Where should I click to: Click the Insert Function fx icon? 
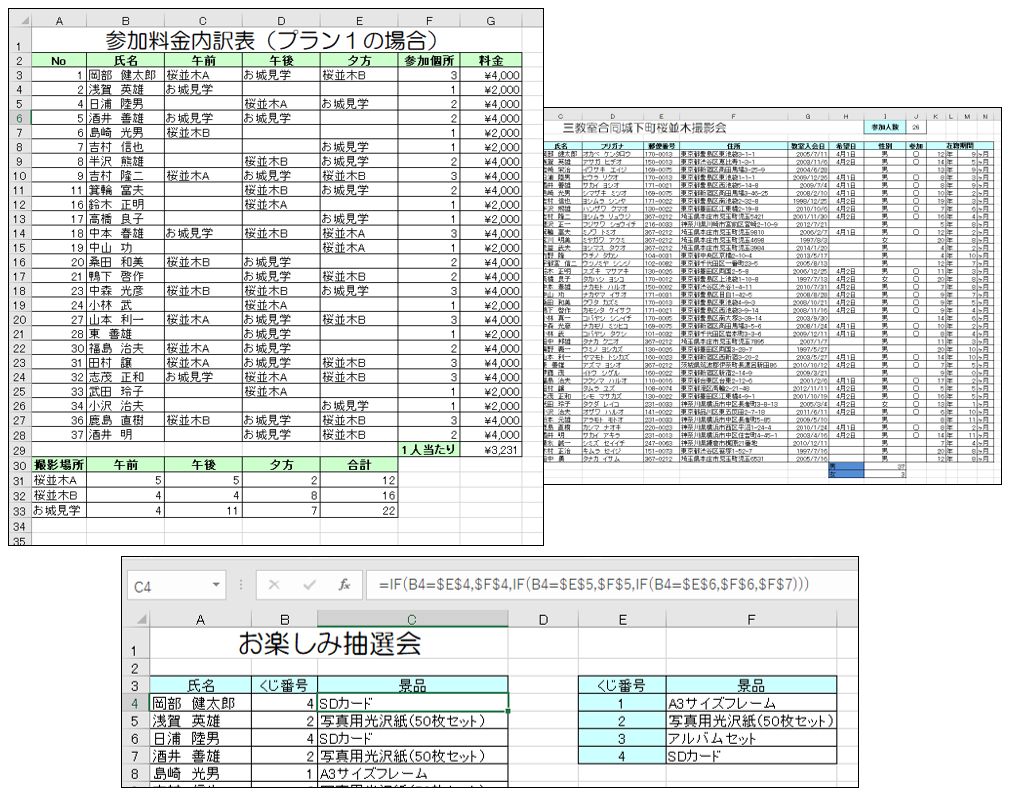tap(343, 585)
